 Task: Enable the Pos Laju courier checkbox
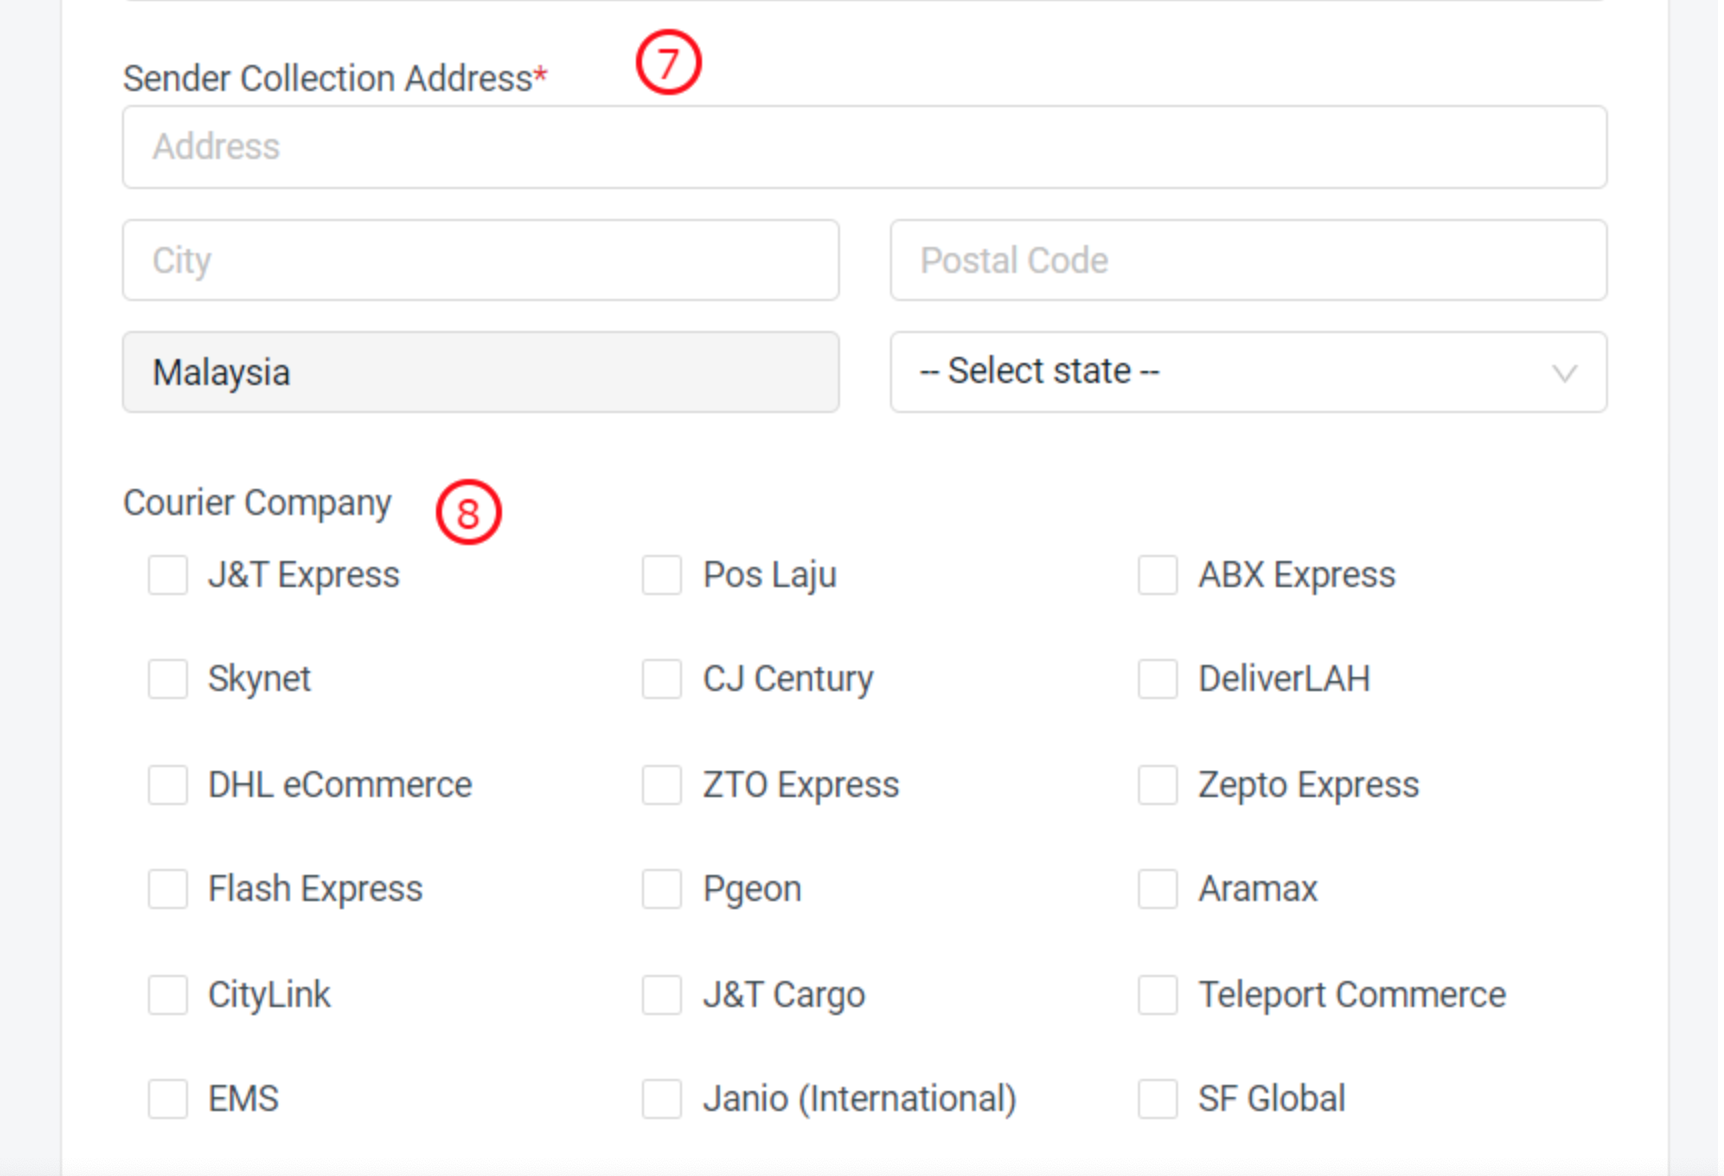tap(662, 575)
